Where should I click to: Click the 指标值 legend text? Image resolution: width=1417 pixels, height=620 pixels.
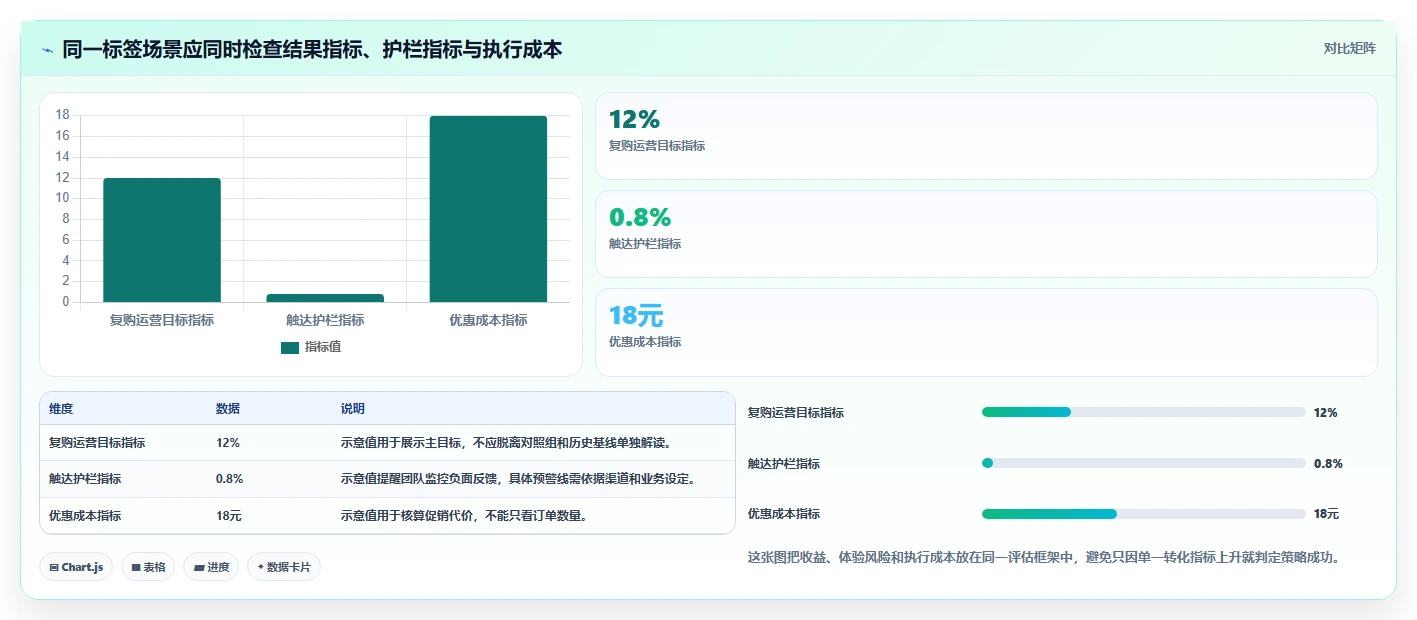(x=323, y=347)
